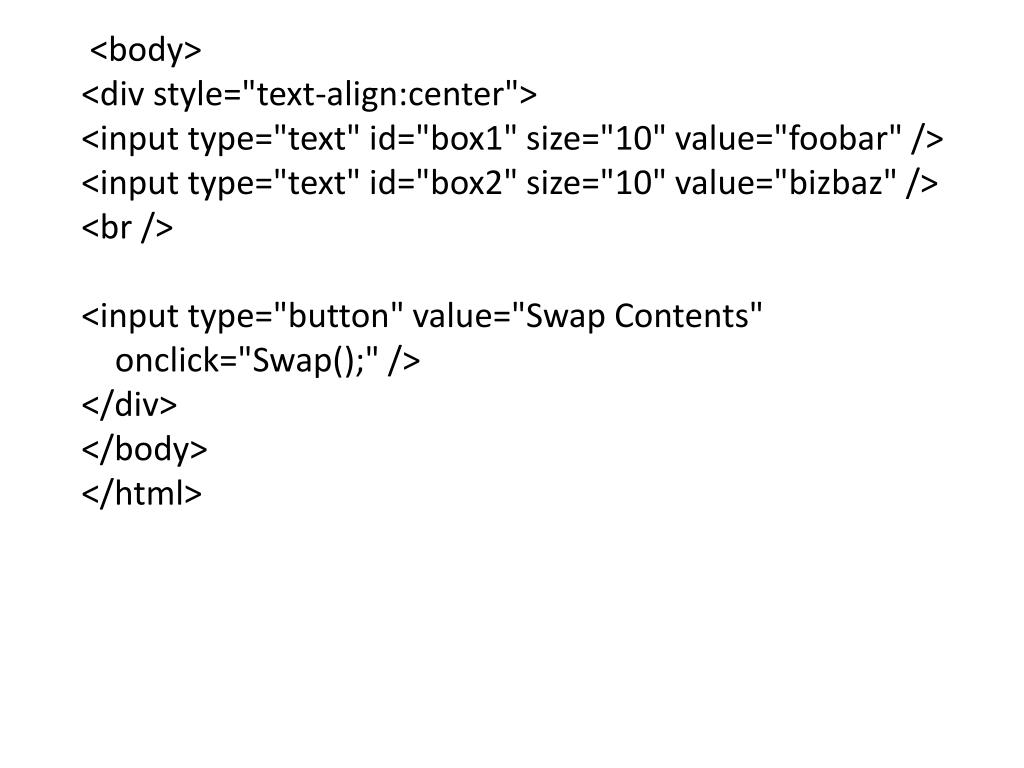Viewport: 1024px width, 768px height.
Task: Click the Swap Contents value text
Action: 637,316
